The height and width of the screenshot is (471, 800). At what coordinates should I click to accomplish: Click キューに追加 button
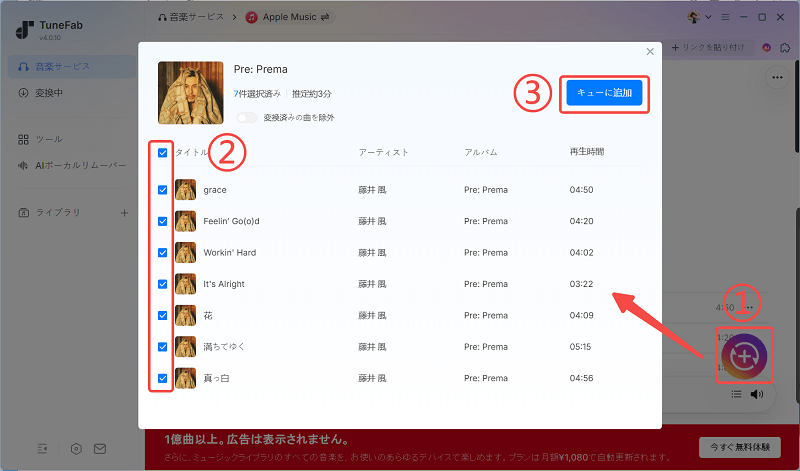(x=604, y=93)
